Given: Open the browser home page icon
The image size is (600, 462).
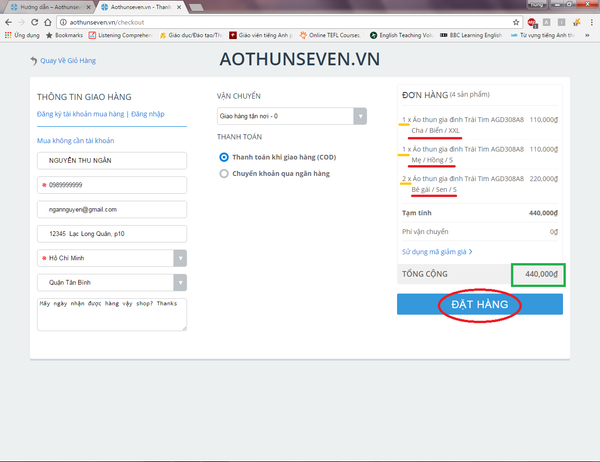Looking at the screenshot, I should point(47,22).
